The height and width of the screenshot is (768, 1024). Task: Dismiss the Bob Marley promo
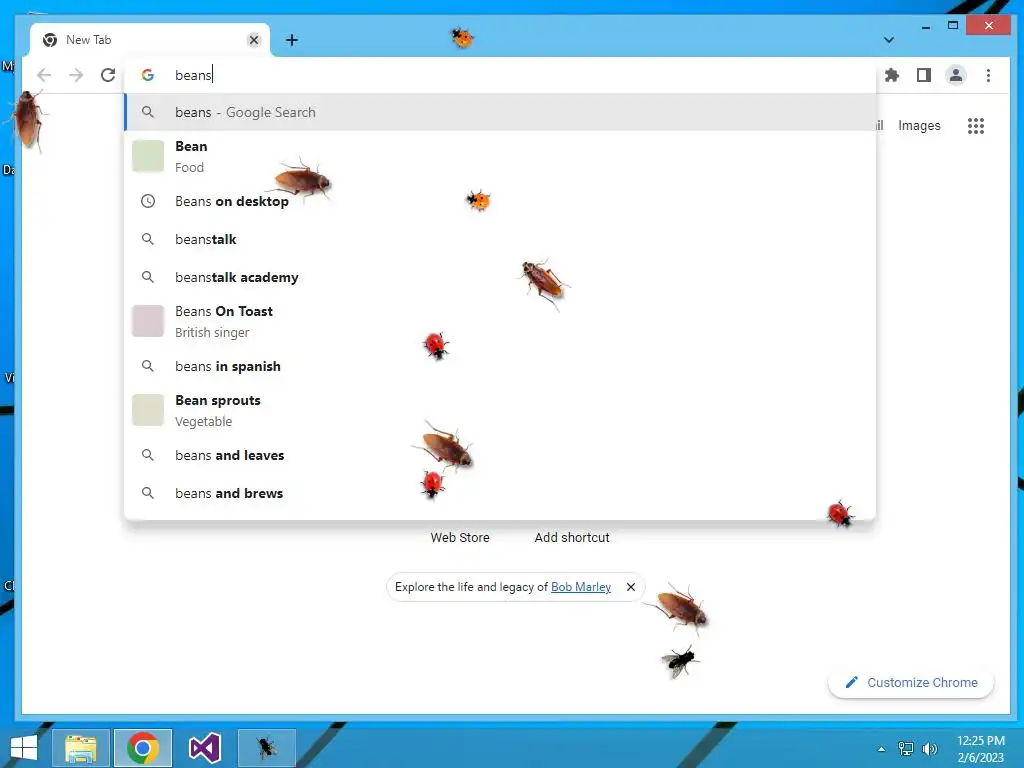coord(631,586)
